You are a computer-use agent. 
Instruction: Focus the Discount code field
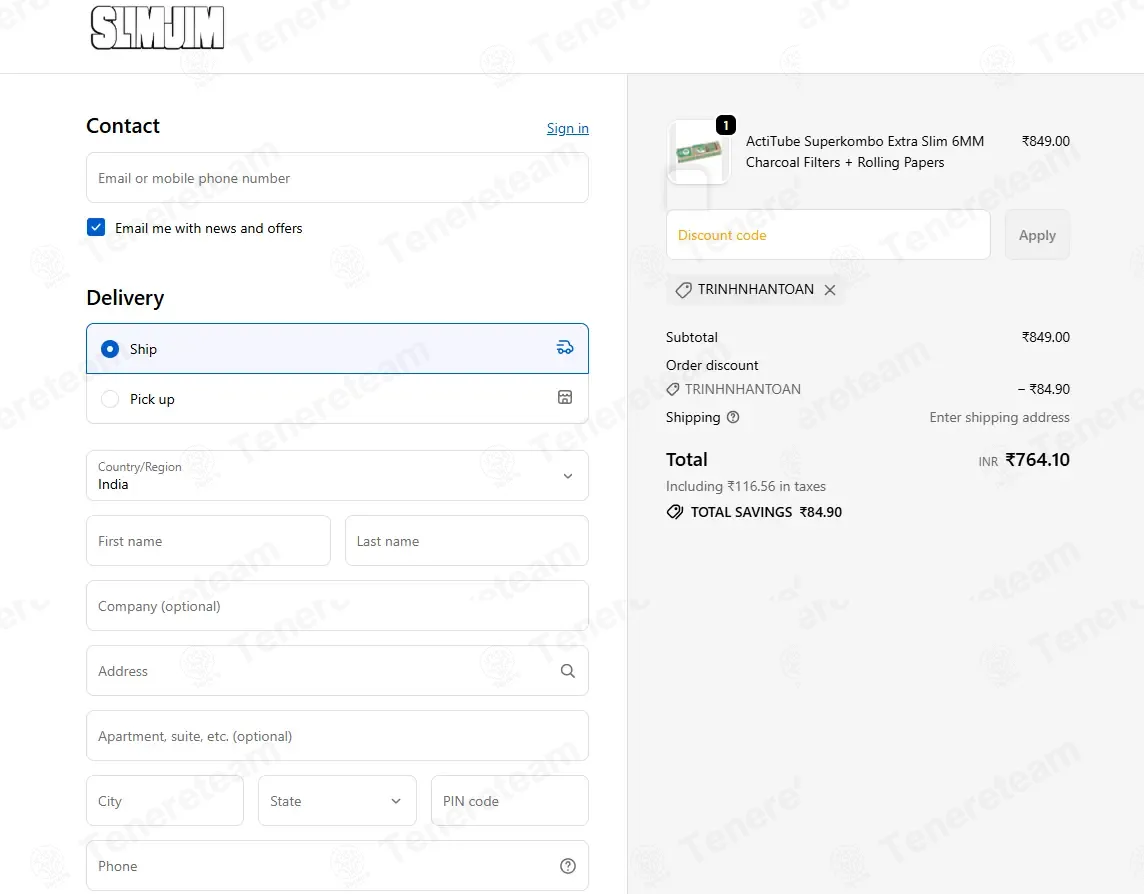pyautogui.click(x=828, y=235)
